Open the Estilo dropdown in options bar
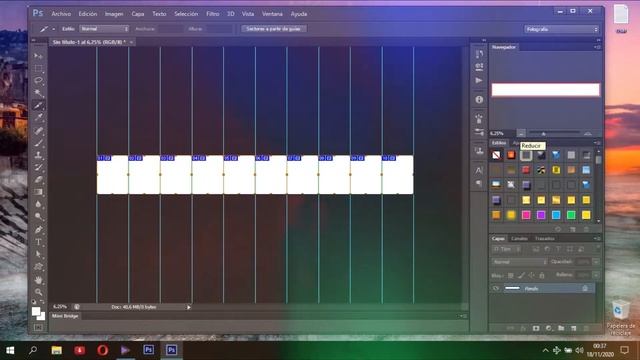This screenshot has height=360, width=640. click(x=104, y=29)
